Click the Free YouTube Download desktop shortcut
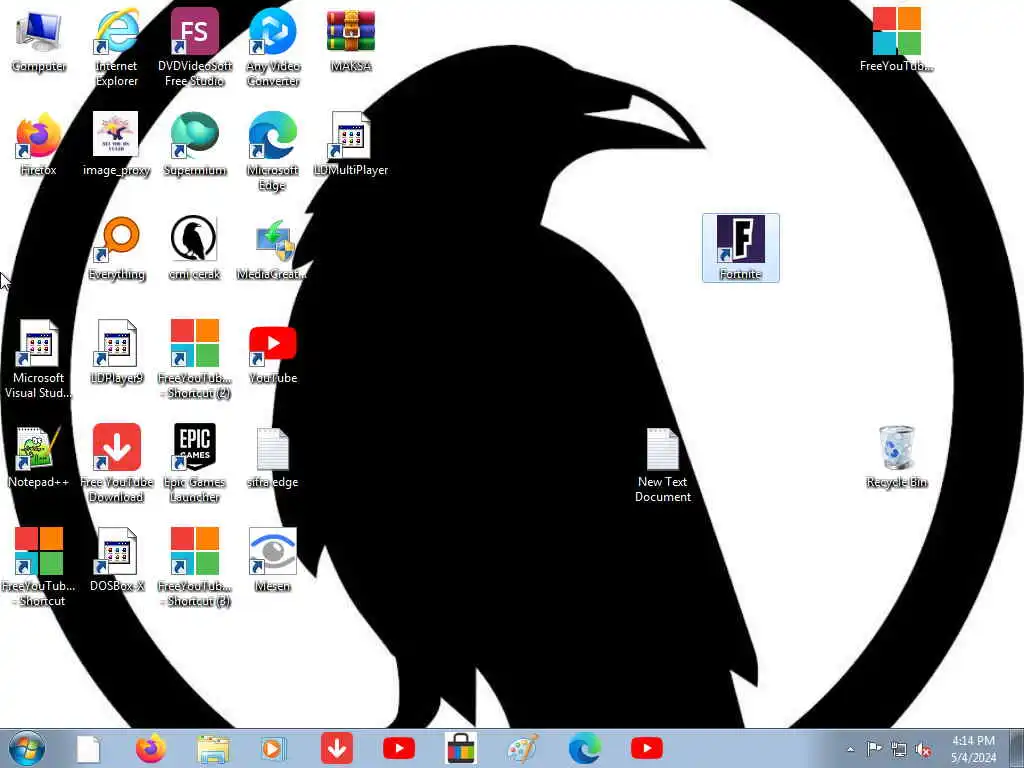This screenshot has height=768, width=1024. pyautogui.click(x=117, y=463)
